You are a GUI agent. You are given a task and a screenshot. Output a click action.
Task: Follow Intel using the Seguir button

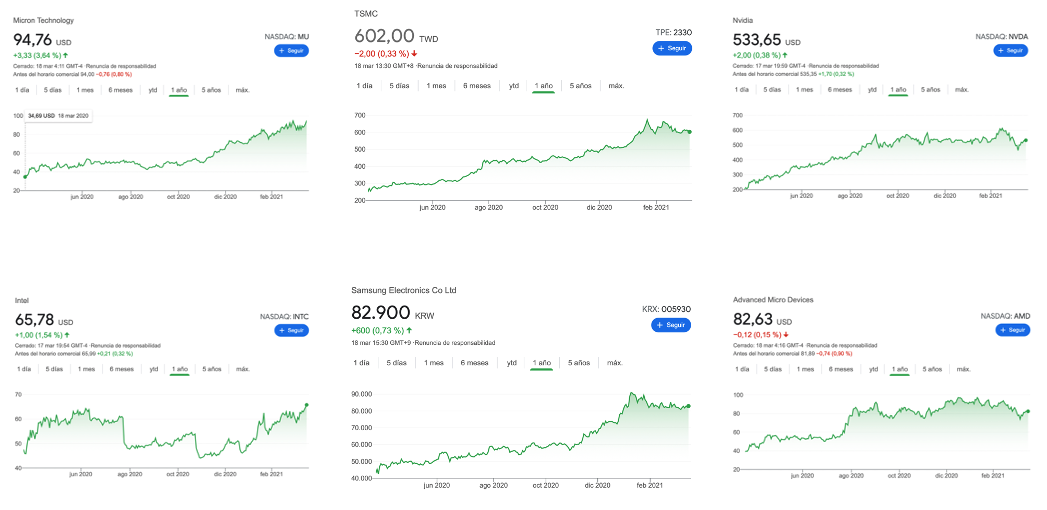click(292, 330)
